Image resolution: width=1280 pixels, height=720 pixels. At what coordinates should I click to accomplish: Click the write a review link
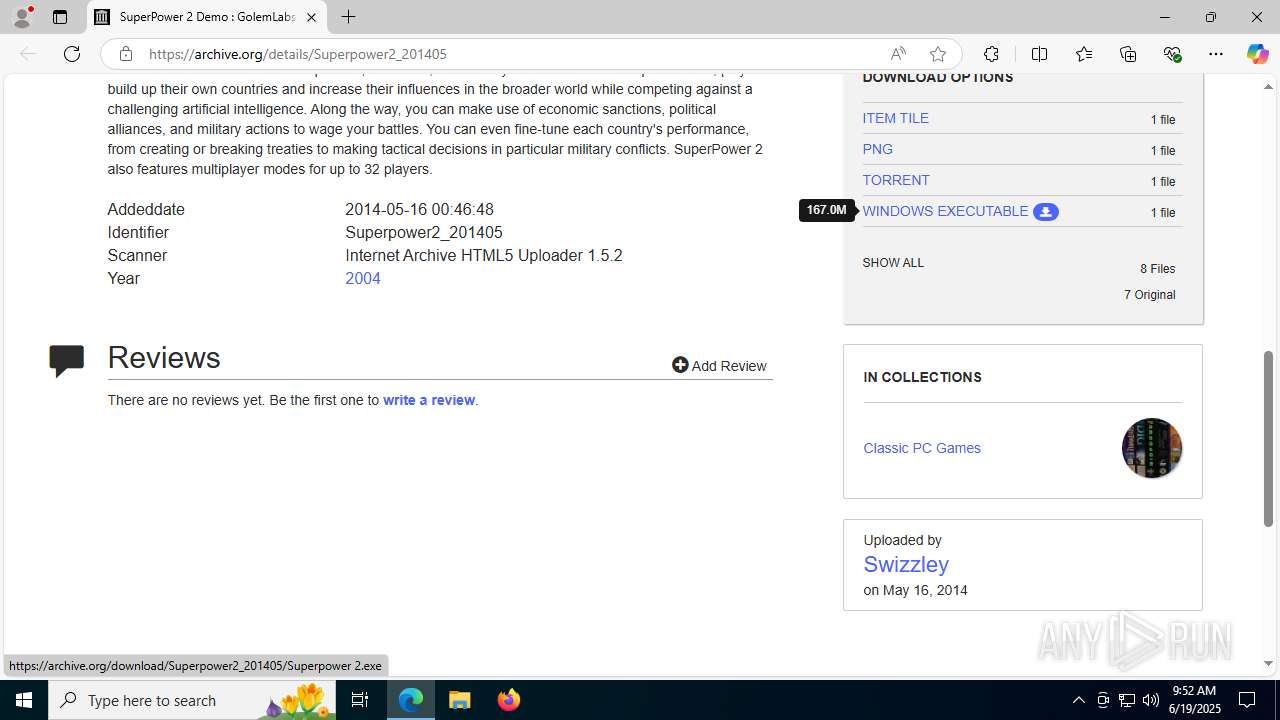[x=429, y=400]
